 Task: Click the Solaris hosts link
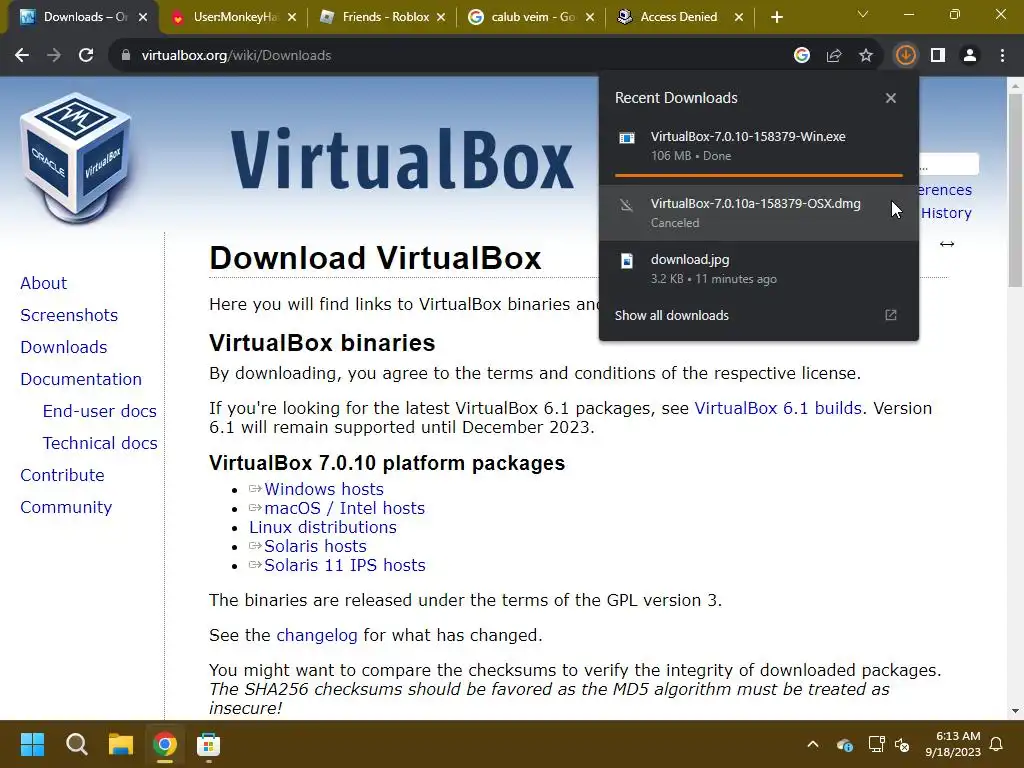tap(315, 546)
